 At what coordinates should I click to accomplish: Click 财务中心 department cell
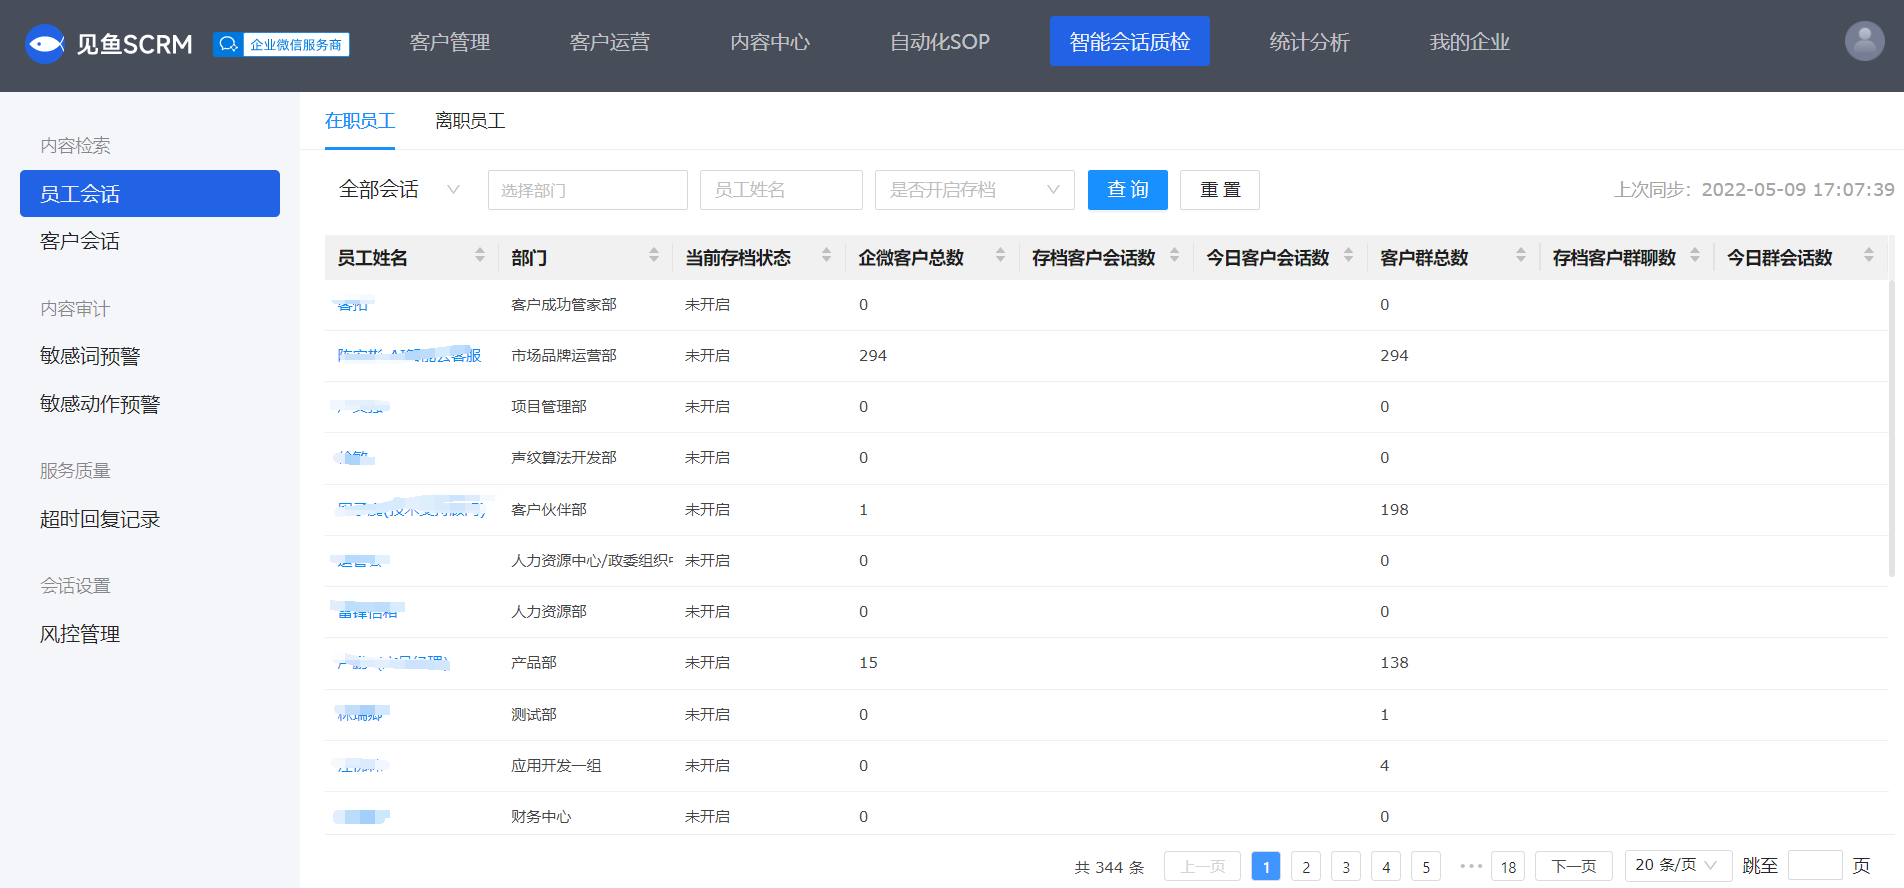[541, 816]
